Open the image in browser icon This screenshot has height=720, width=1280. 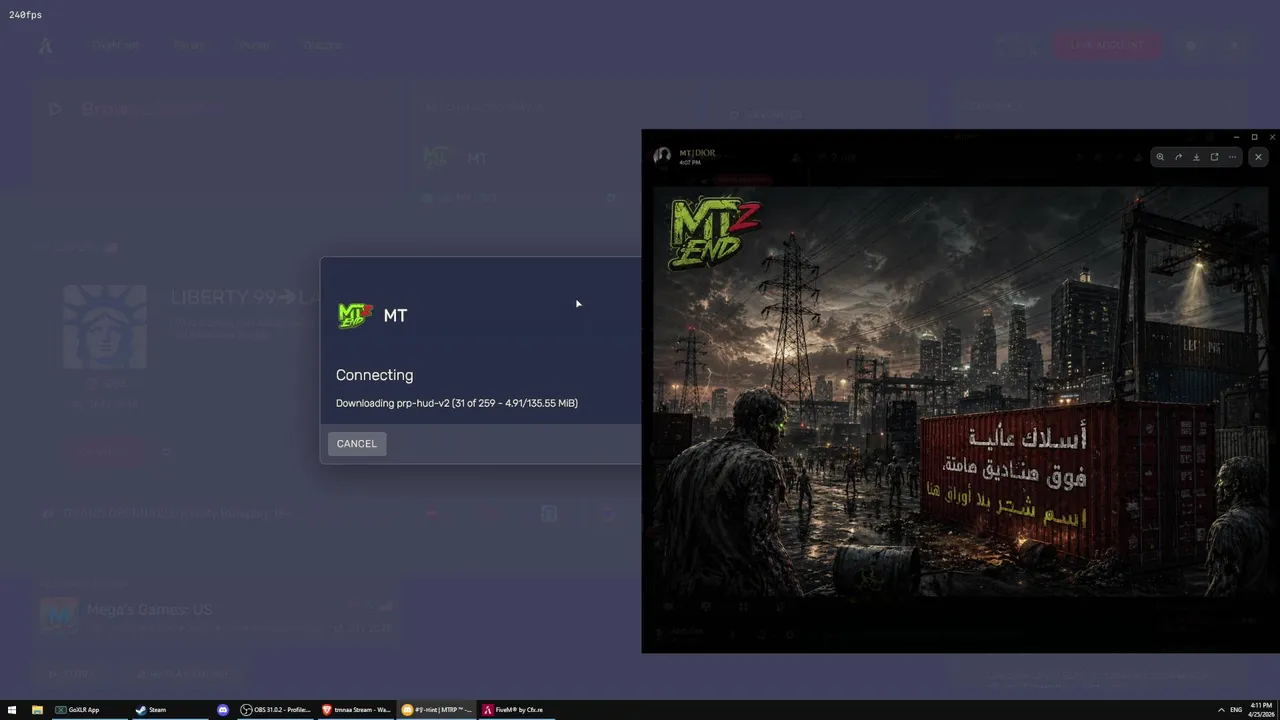[1214, 157]
